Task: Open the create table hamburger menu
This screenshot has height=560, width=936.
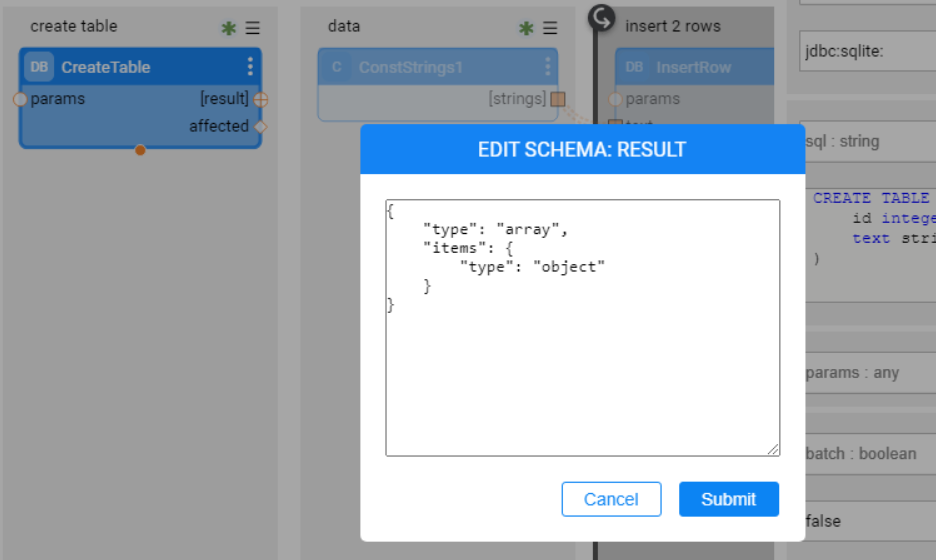Action: pos(253,28)
